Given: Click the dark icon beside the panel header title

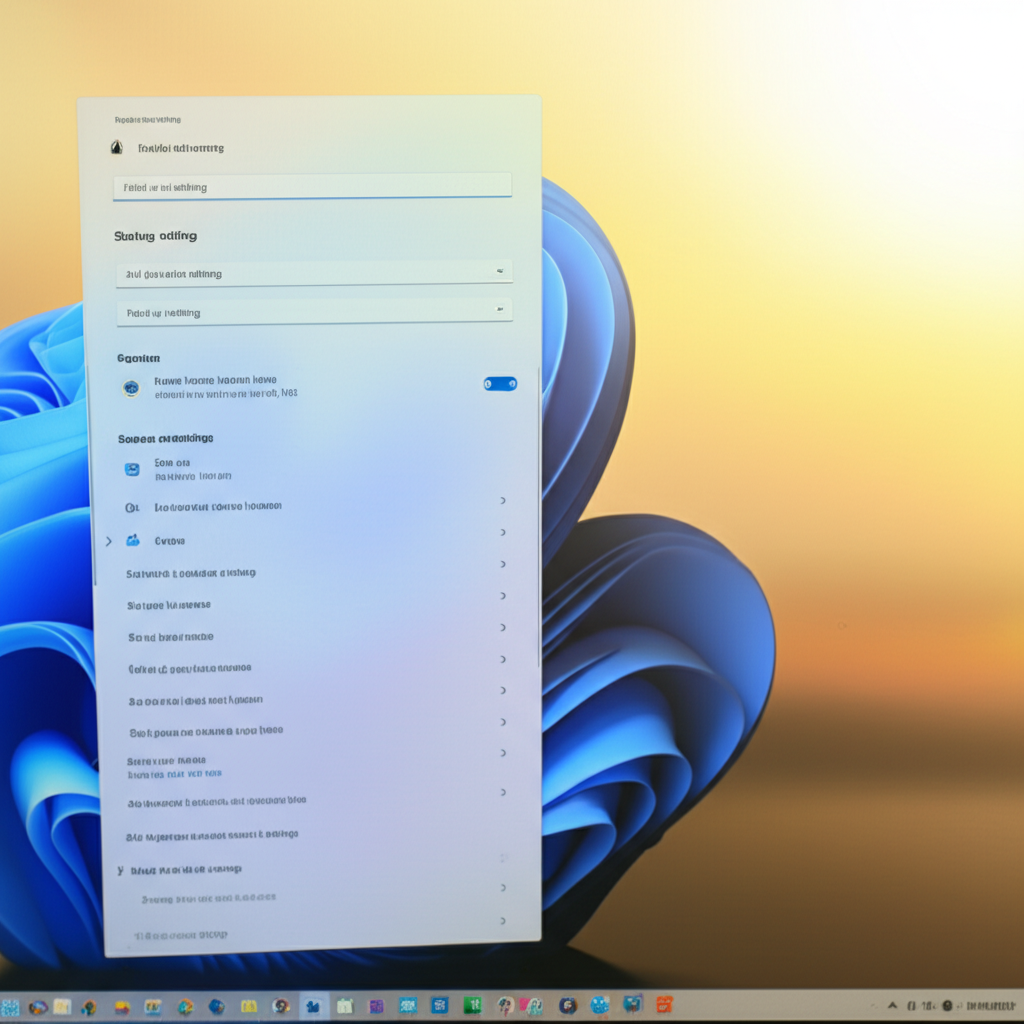Looking at the screenshot, I should pyautogui.click(x=117, y=148).
